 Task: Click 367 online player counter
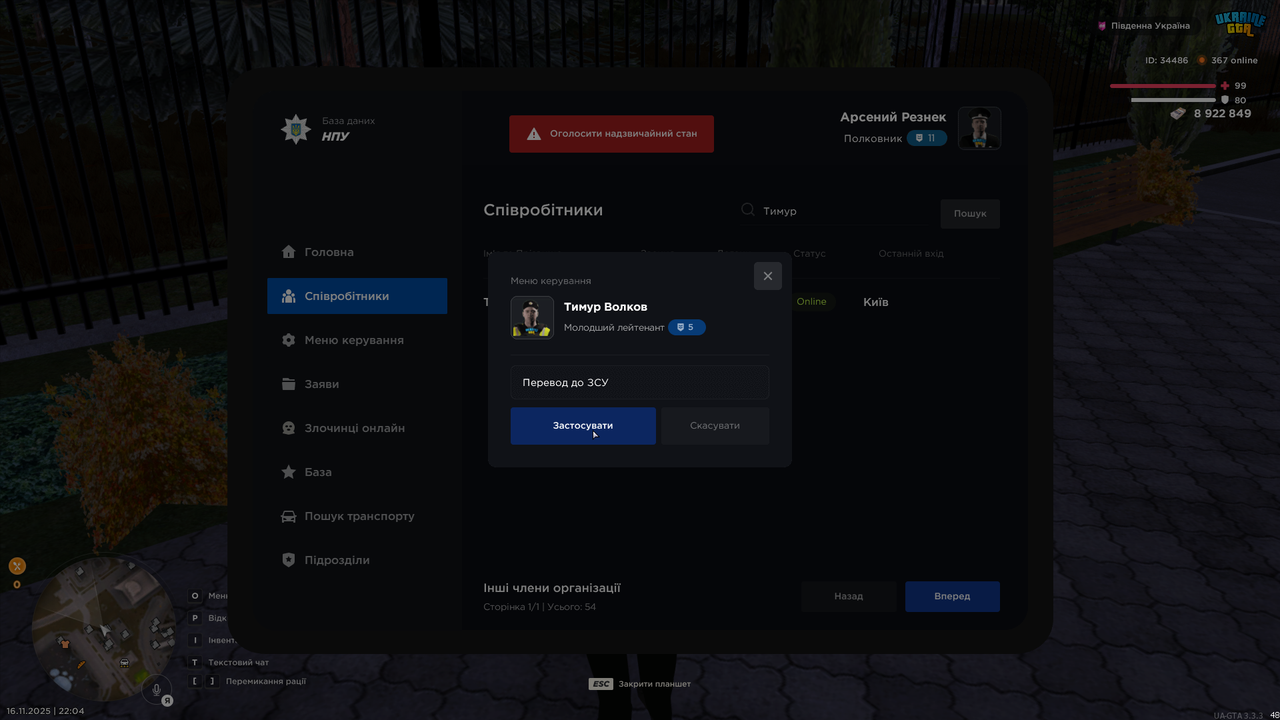click(1234, 60)
